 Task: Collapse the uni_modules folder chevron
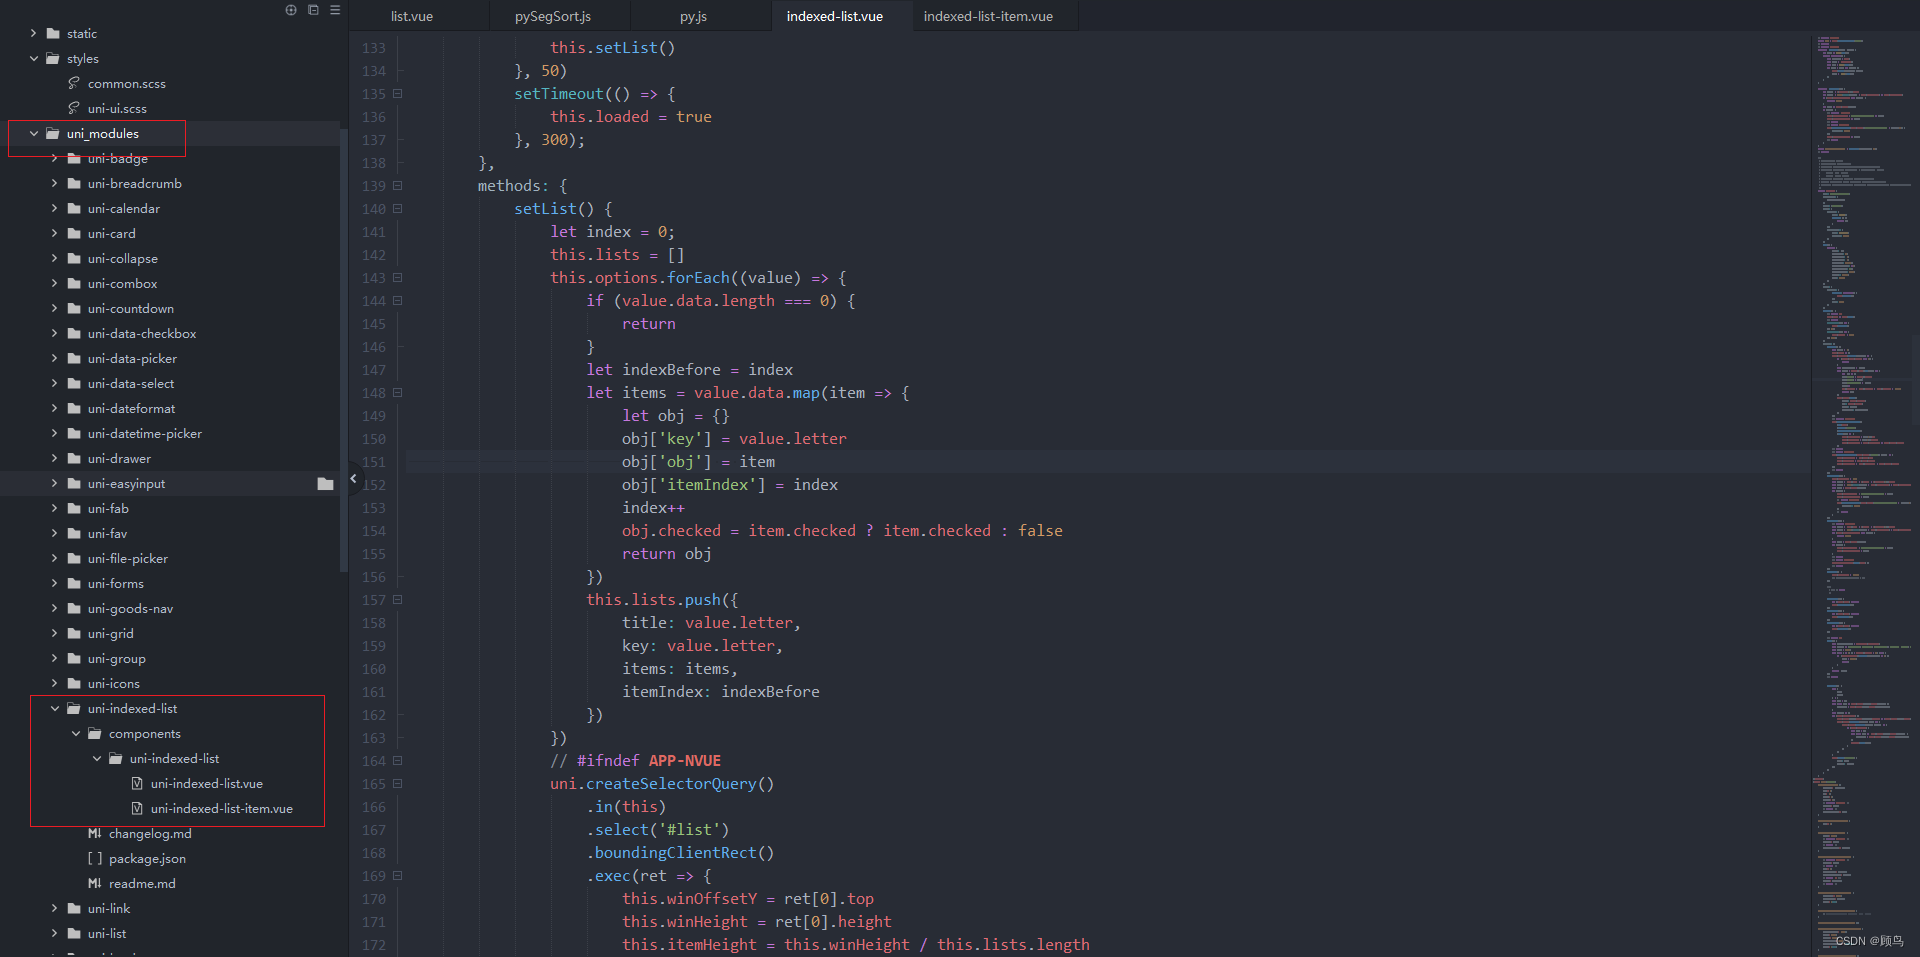coord(33,134)
